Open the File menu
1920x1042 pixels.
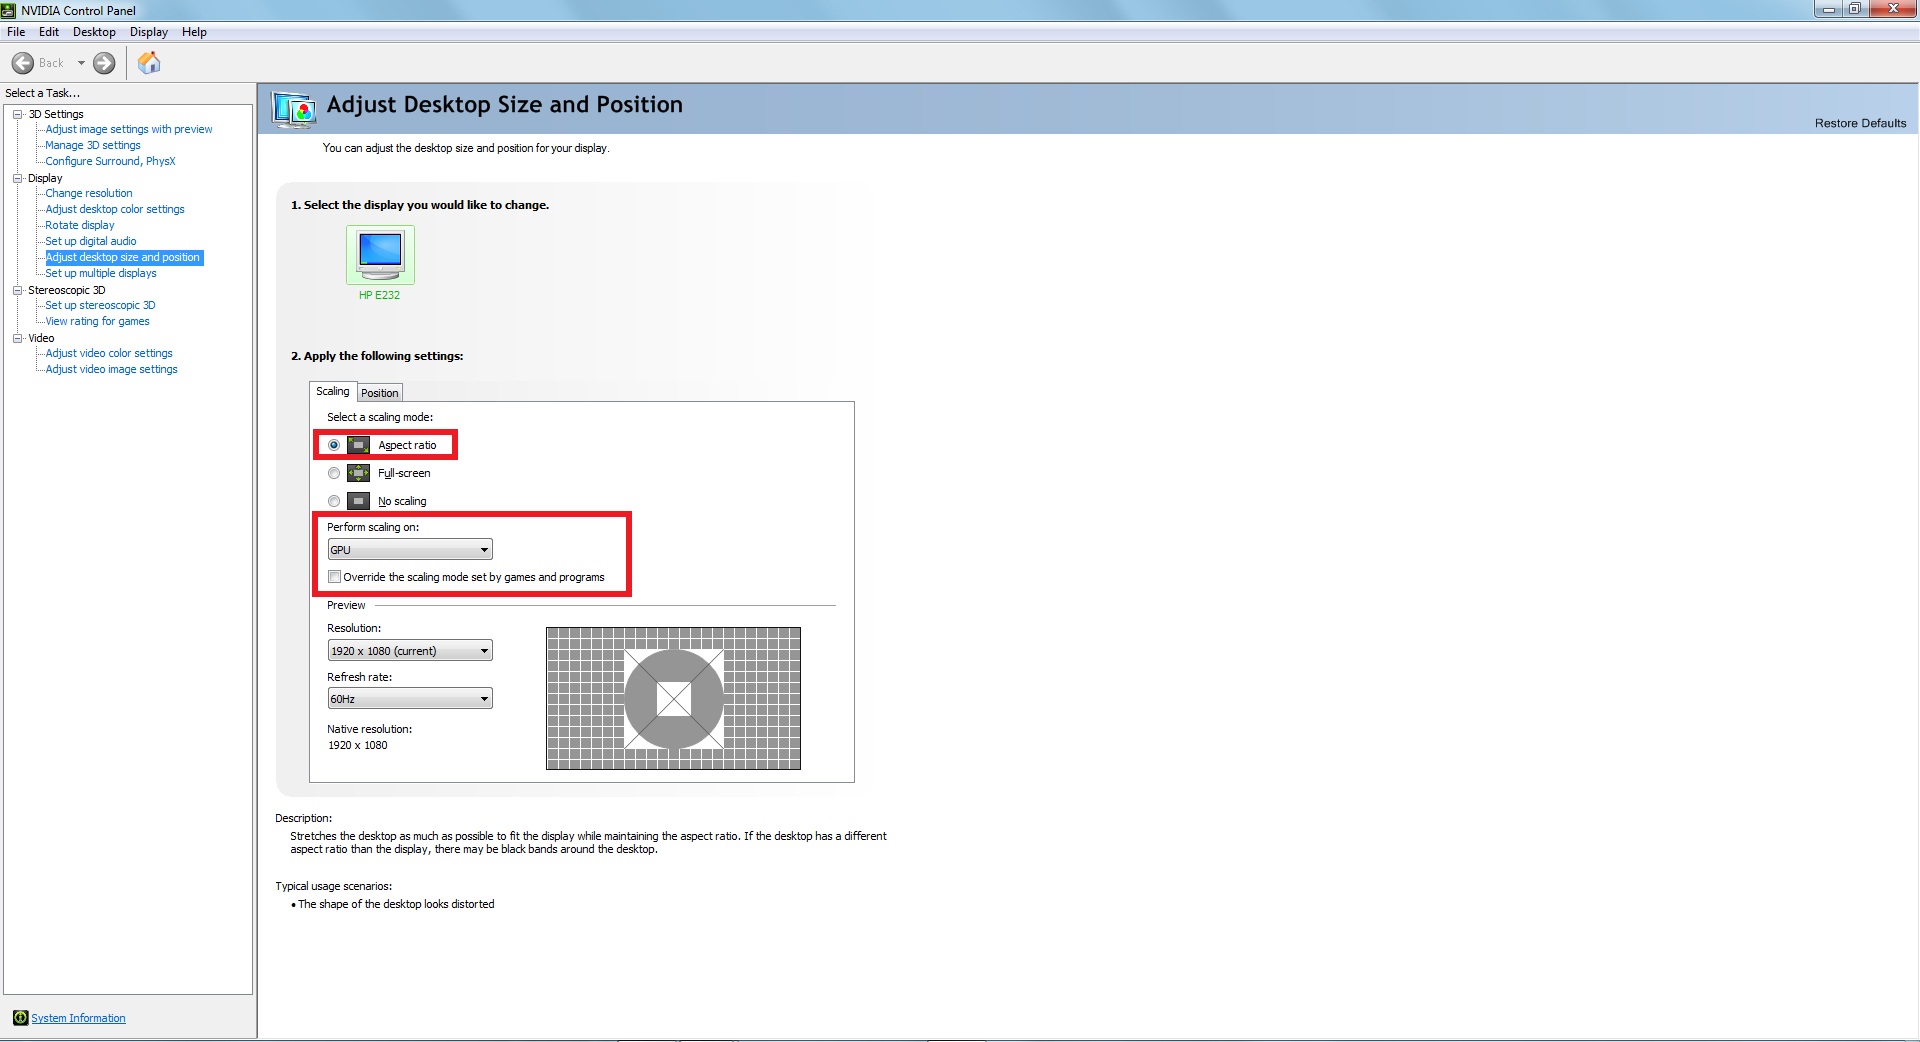[x=16, y=32]
